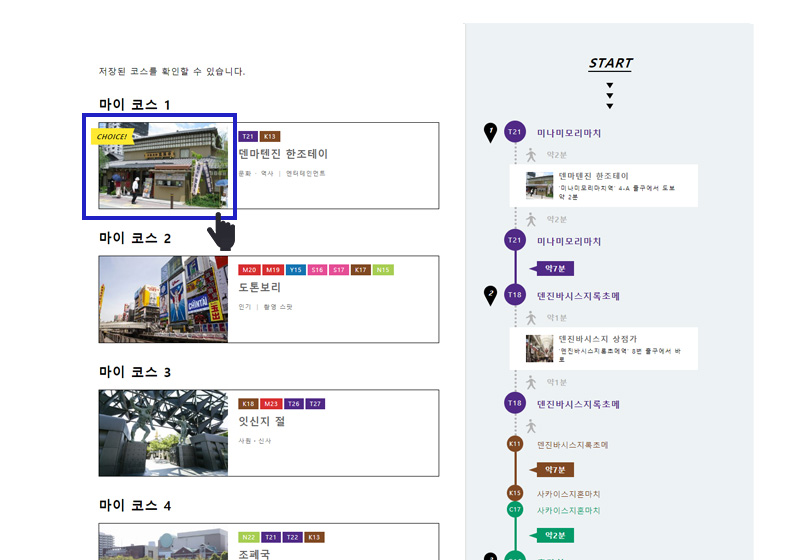Click the yellow CHOICE! badge

[x=112, y=137]
